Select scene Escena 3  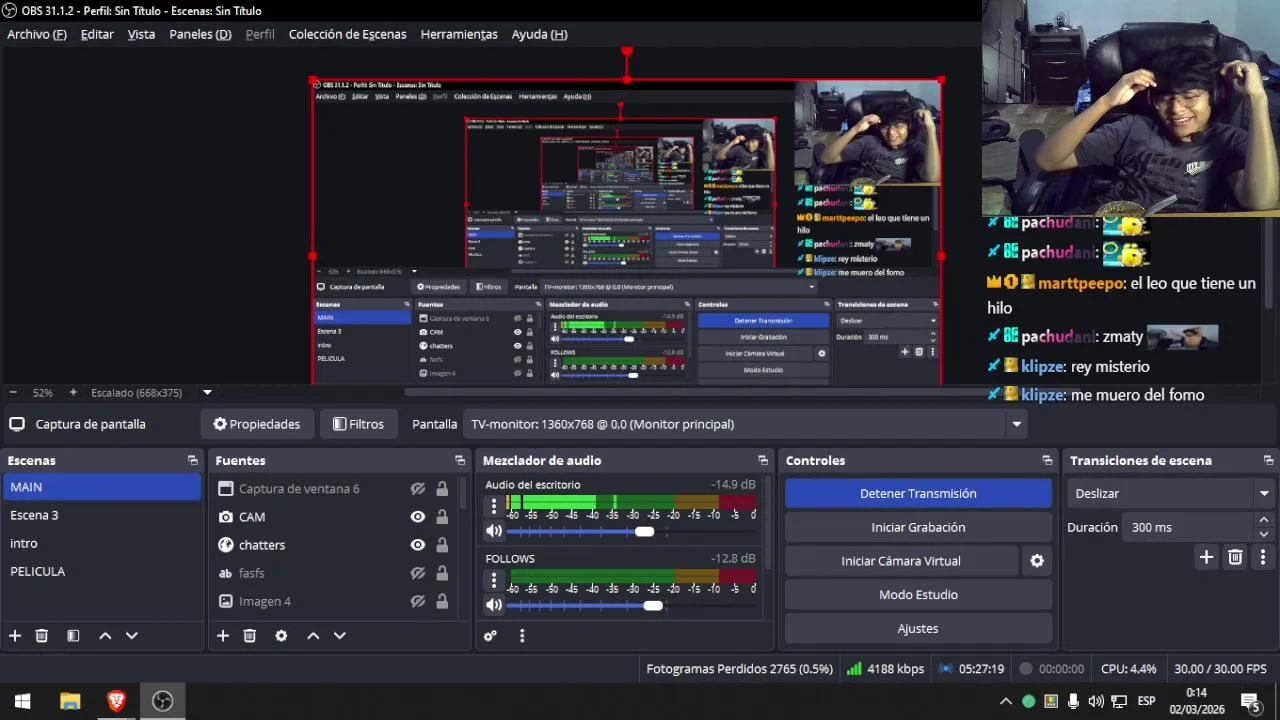click(101, 515)
